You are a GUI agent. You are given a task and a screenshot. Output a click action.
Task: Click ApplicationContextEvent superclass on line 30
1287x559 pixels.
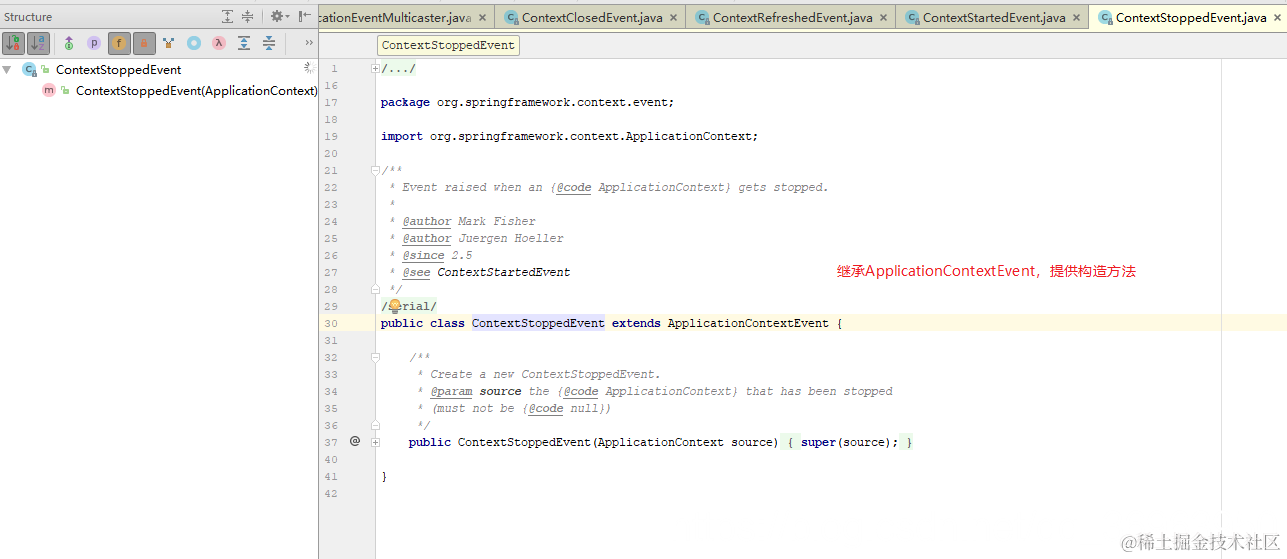click(x=748, y=323)
